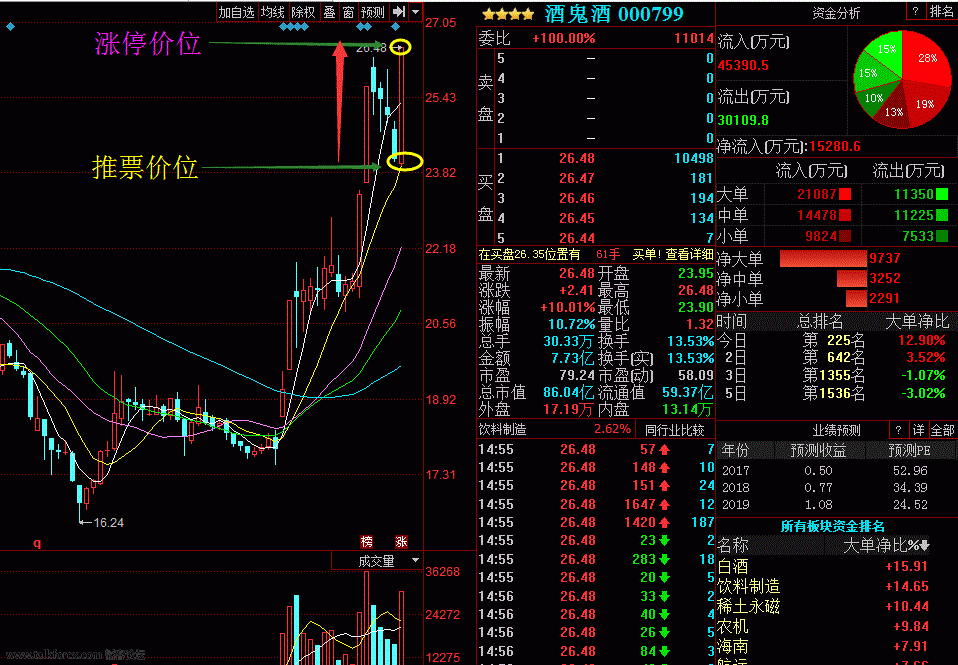Click the 叠 overlay chart button

point(329,12)
